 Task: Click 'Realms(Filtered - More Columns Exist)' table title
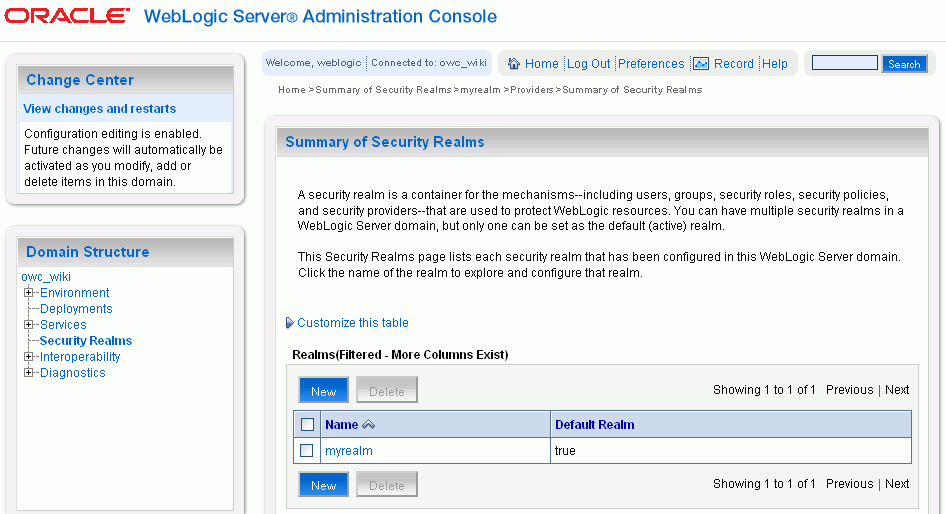click(x=400, y=355)
